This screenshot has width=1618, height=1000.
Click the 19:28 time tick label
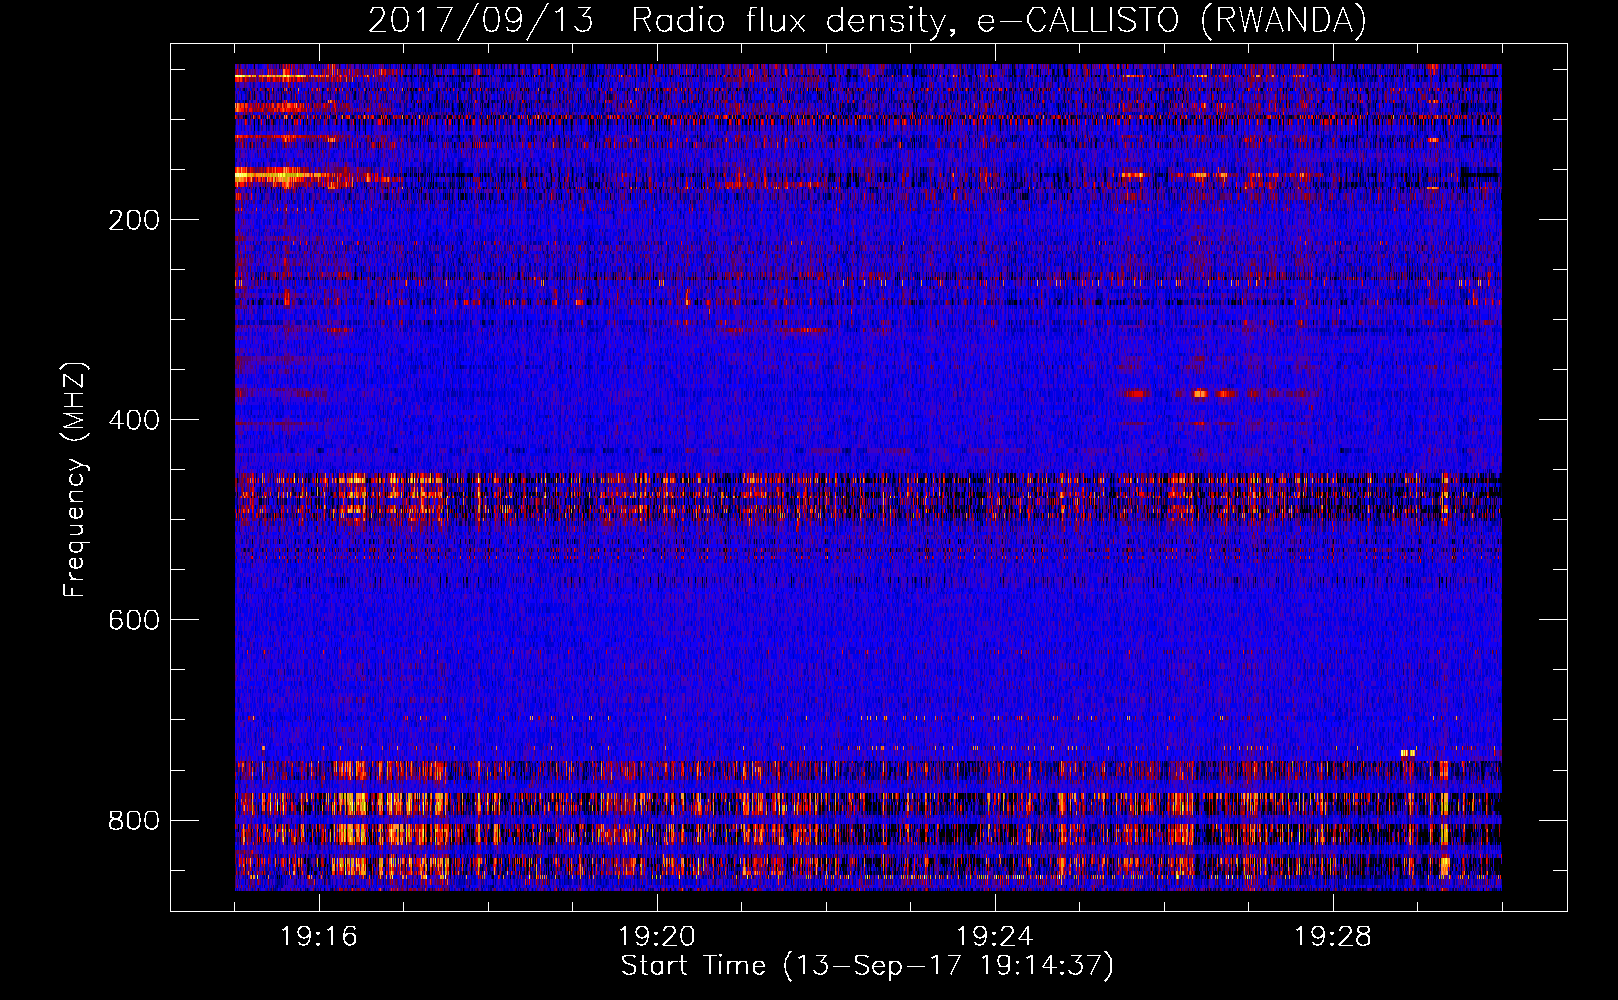[1333, 937]
